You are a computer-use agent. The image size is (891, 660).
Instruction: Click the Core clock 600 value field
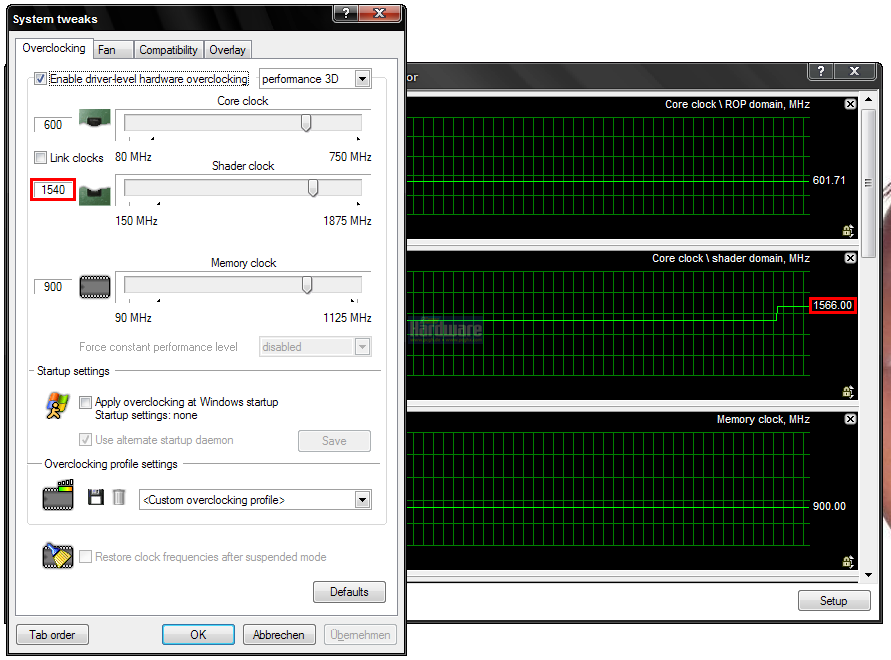53,124
